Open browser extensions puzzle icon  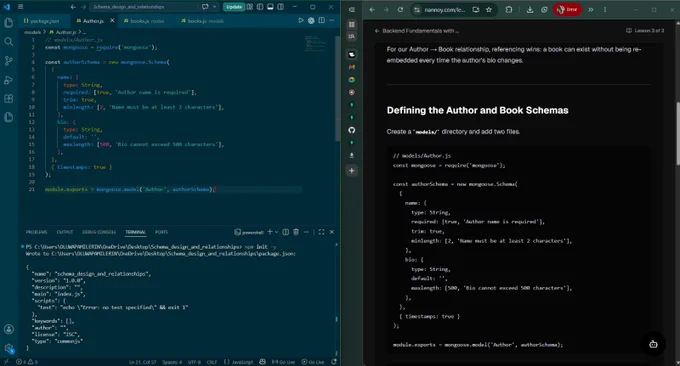[x=509, y=10]
